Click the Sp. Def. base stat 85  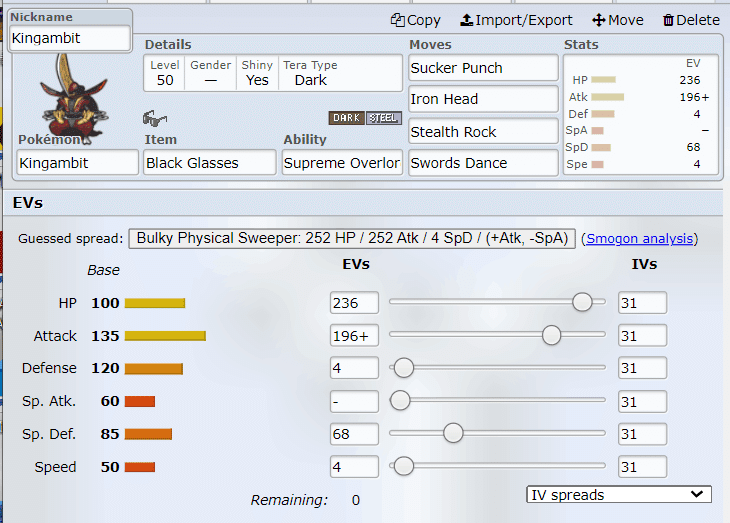[x=110, y=434]
